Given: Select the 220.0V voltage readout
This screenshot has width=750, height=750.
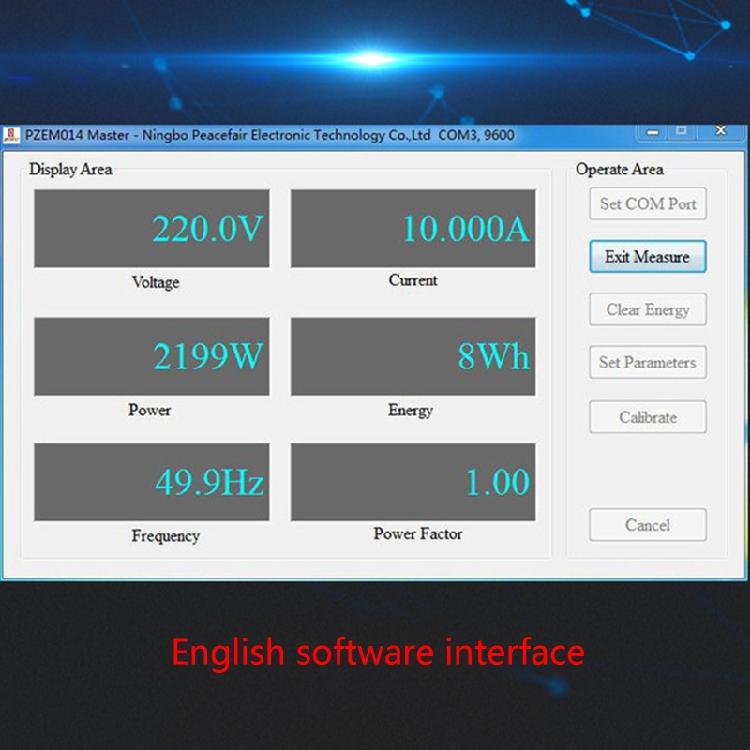Looking at the screenshot, I should [152, 229].
